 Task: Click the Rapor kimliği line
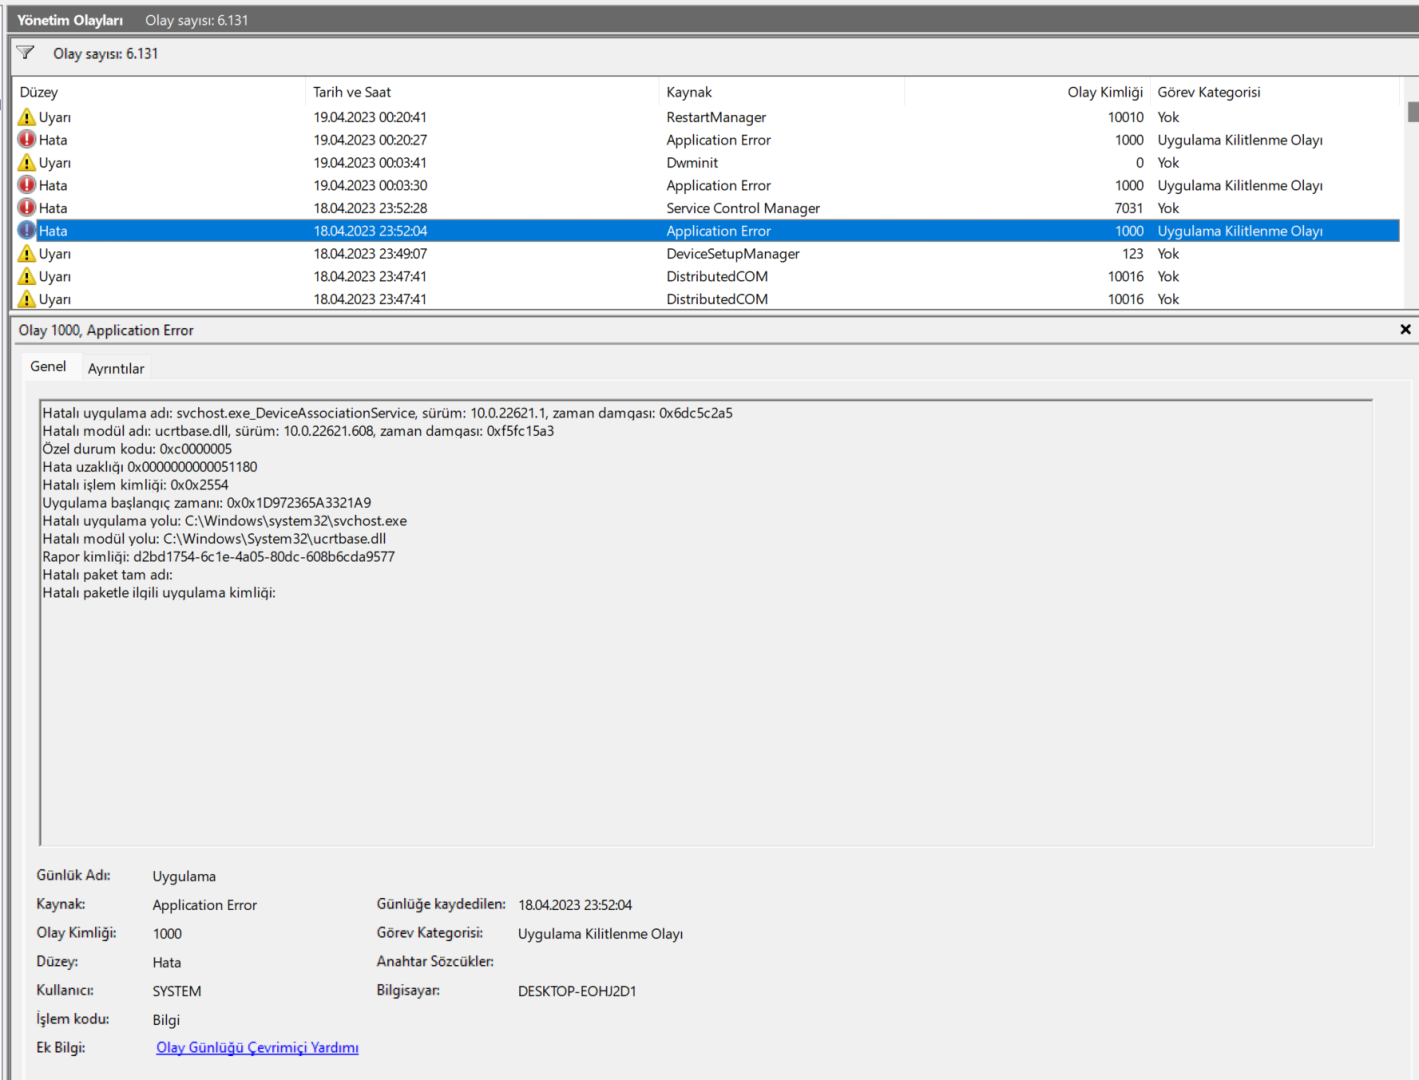[x=218, y=556]
